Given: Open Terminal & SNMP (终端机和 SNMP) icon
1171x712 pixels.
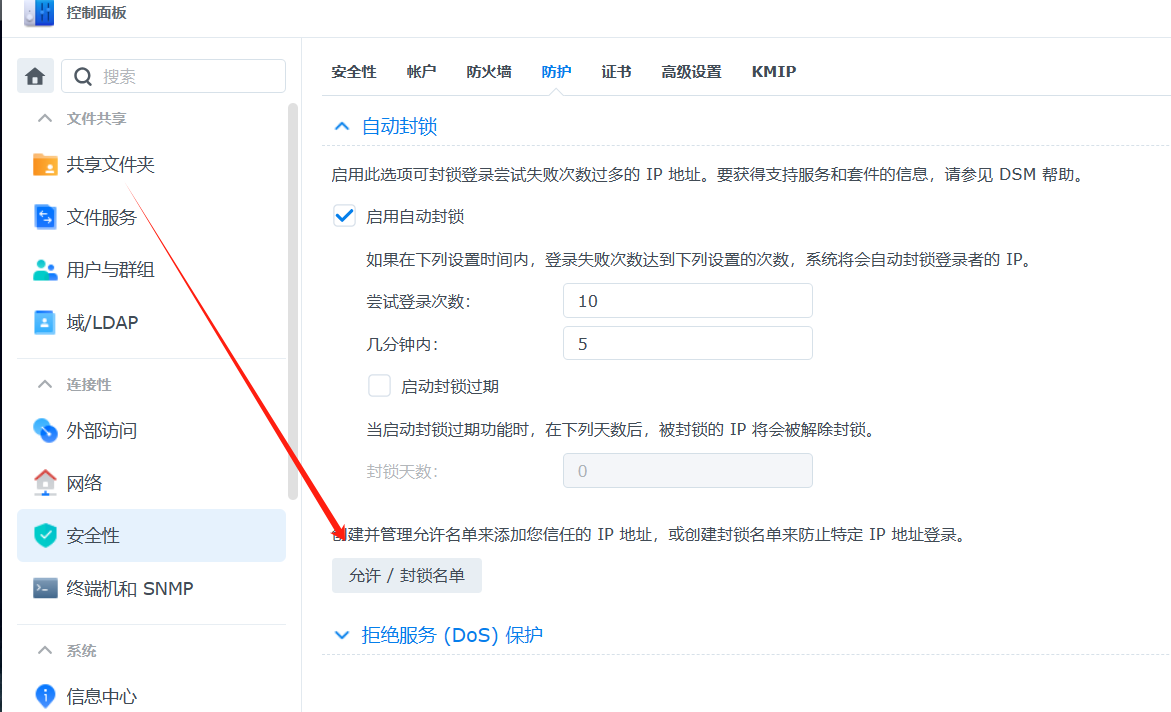Looking at the screenshot, I should pos(45,588).
